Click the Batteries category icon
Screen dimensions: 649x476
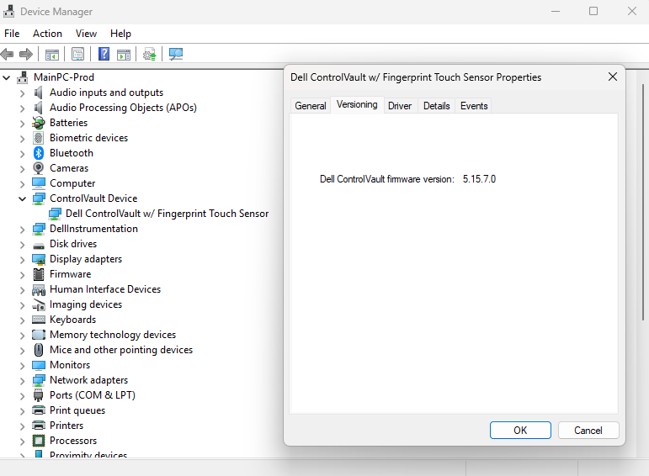pos(38,123)
